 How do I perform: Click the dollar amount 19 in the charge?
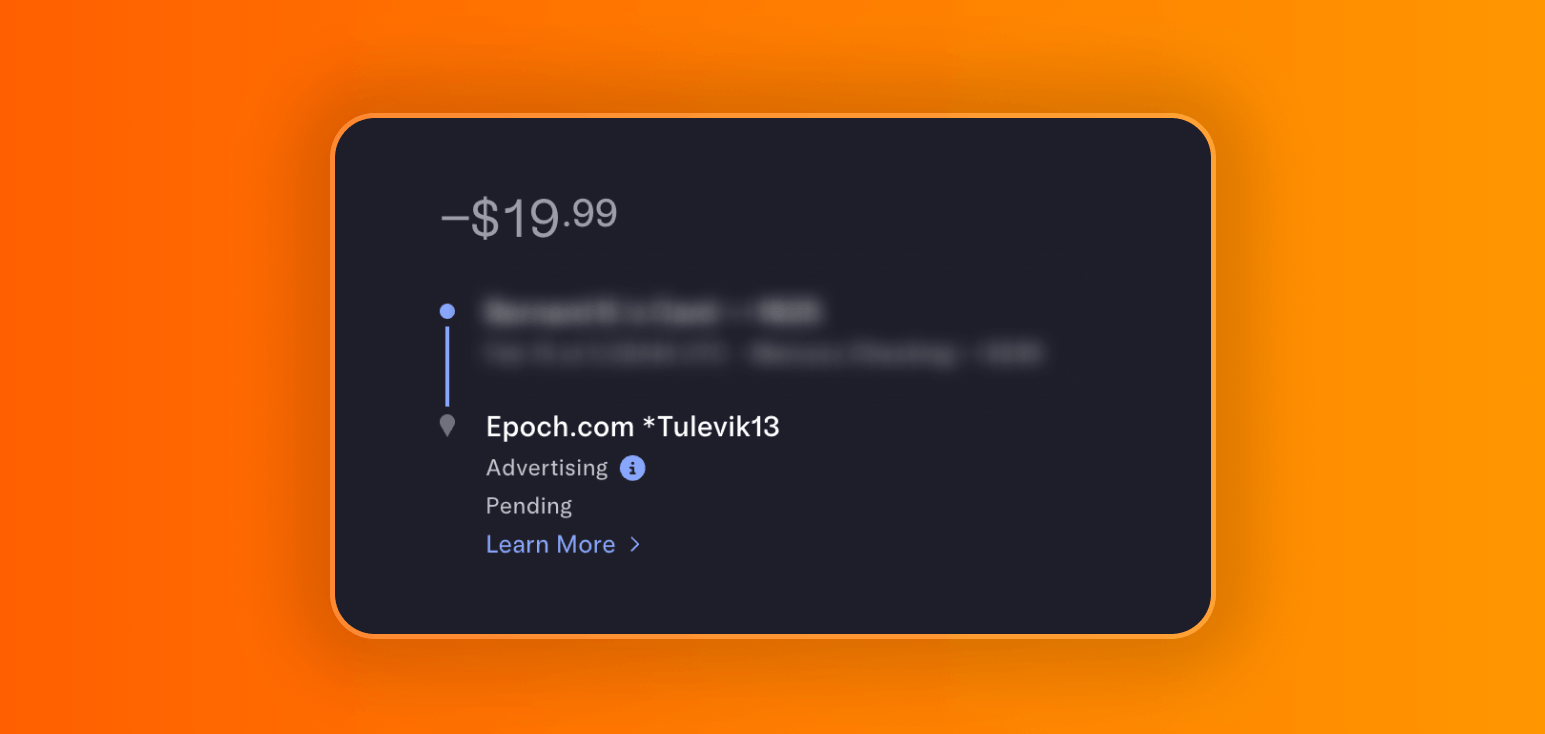pos(529,219)
